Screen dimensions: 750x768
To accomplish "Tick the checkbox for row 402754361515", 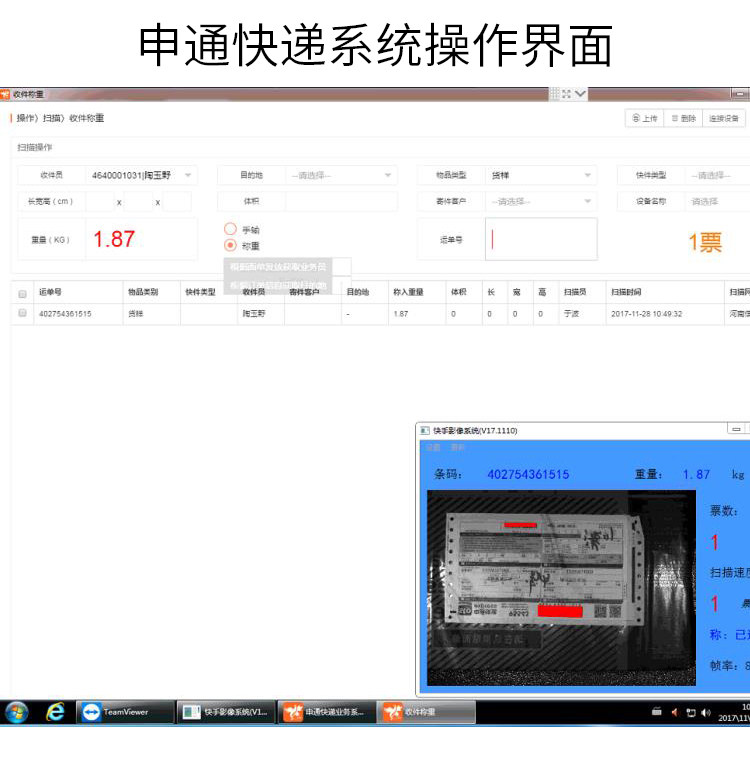I will [x=22, y=312].
